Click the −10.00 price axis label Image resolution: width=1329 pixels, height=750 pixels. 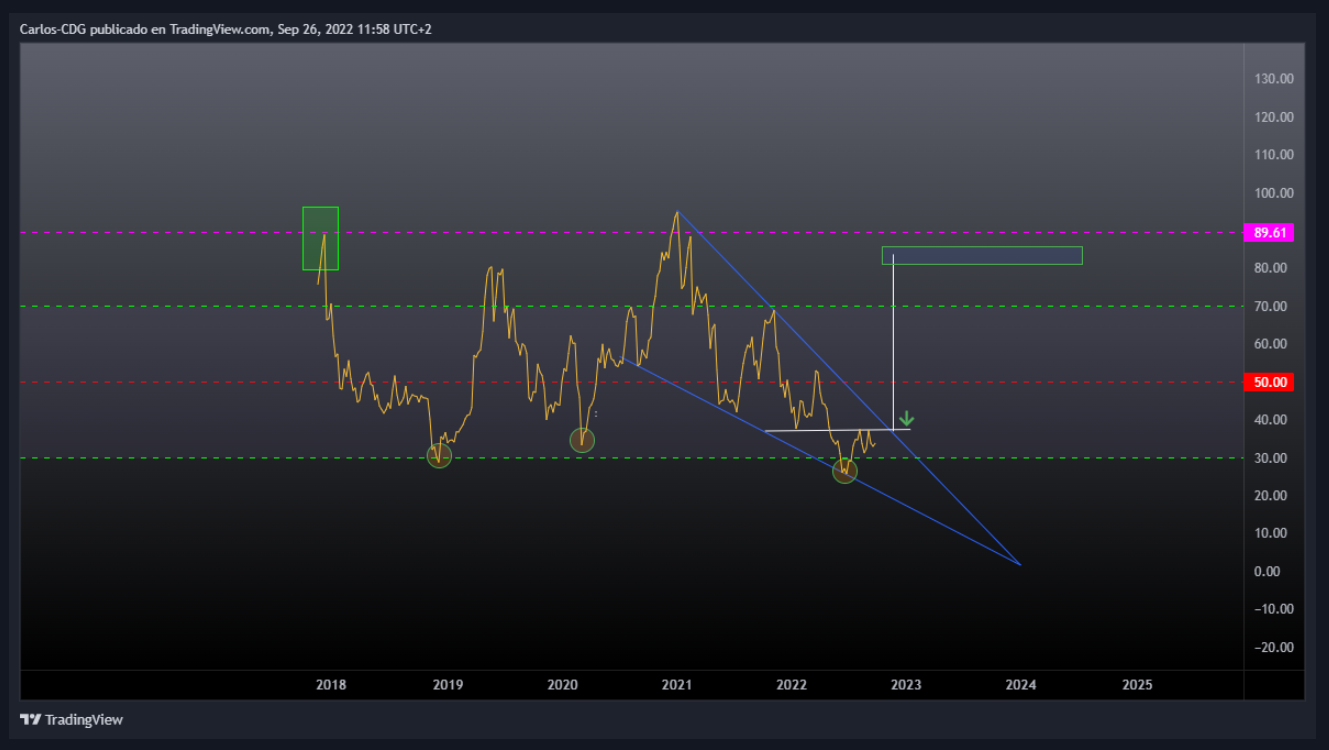pos(1272,609)
